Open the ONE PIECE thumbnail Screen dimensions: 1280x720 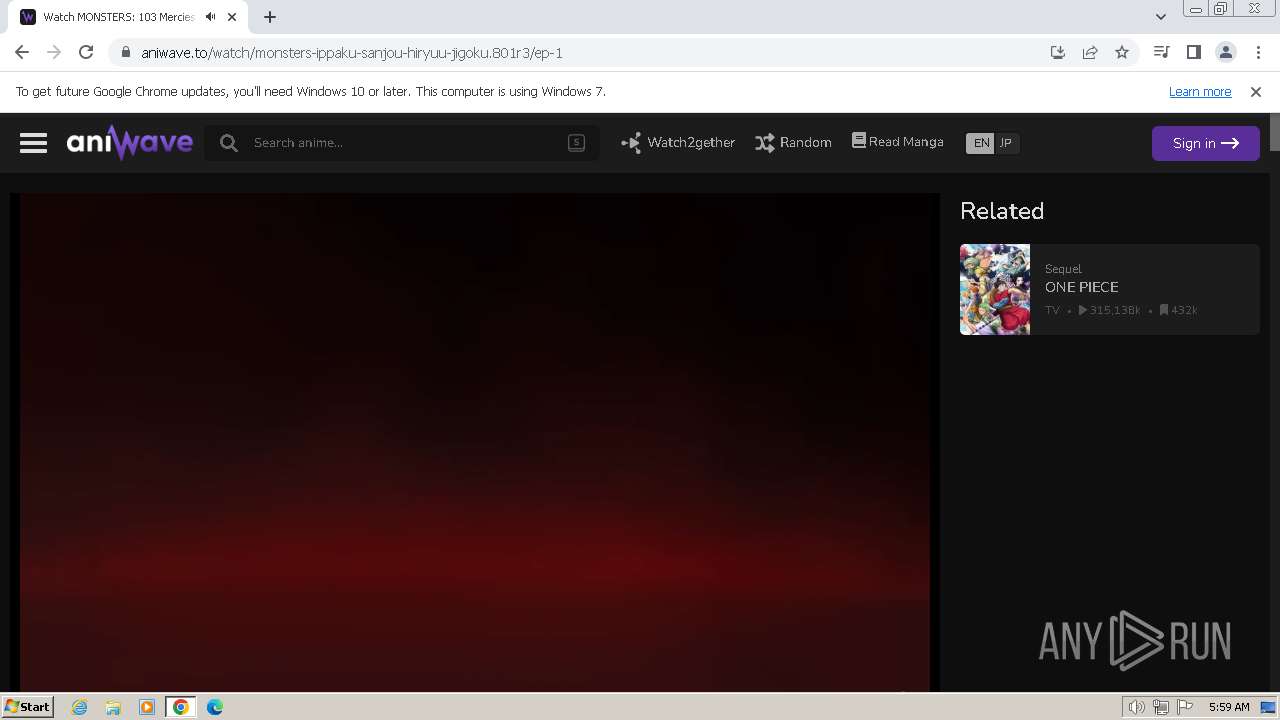[995, 289]
